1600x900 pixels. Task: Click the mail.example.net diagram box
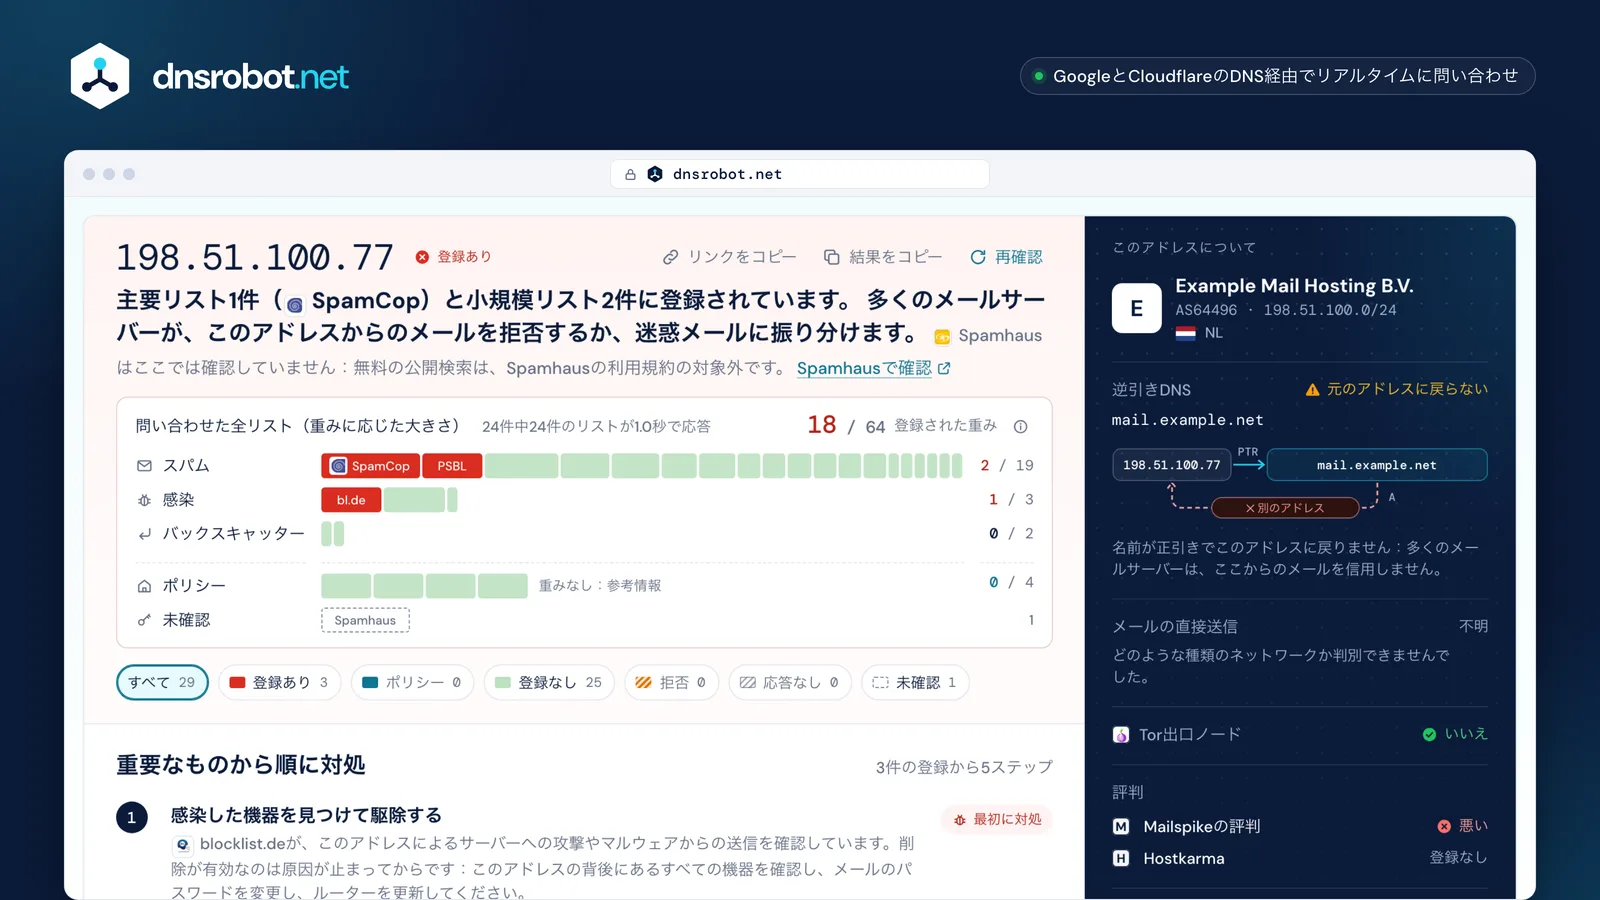1377,465
